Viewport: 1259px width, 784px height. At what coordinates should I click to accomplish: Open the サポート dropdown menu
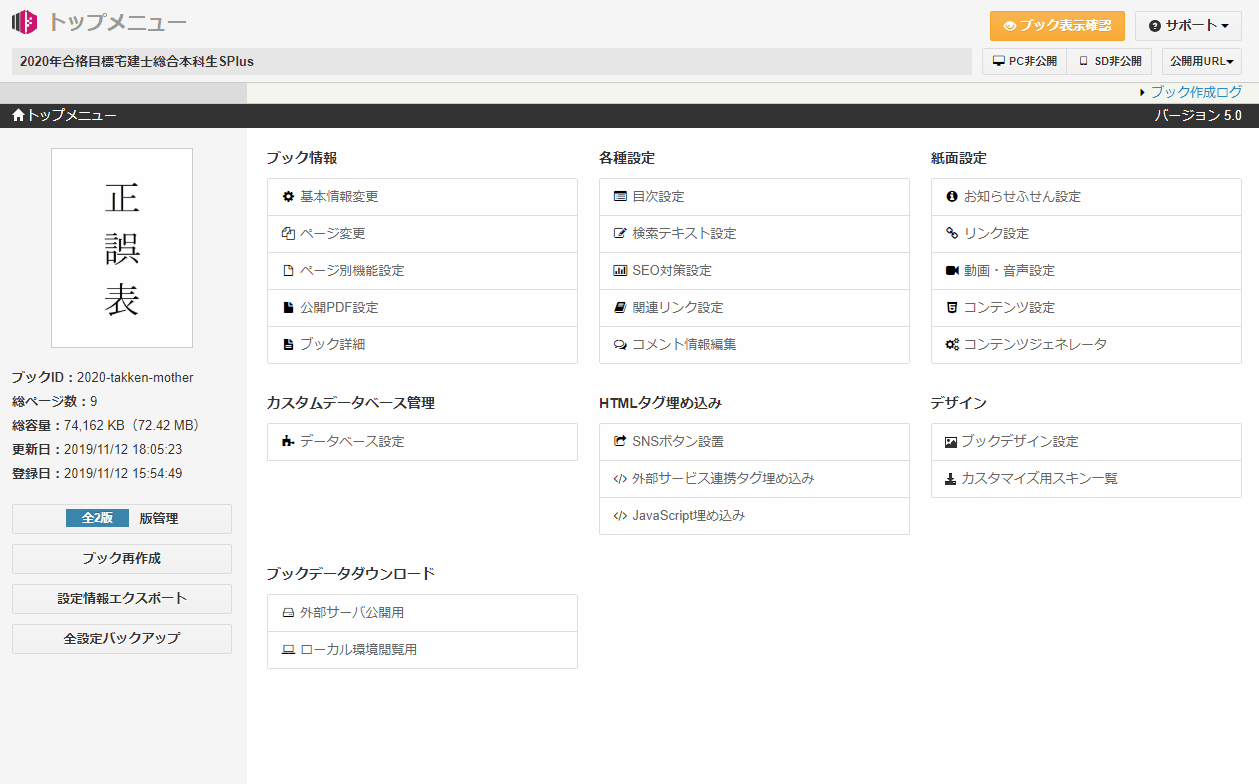[1188, 26]
